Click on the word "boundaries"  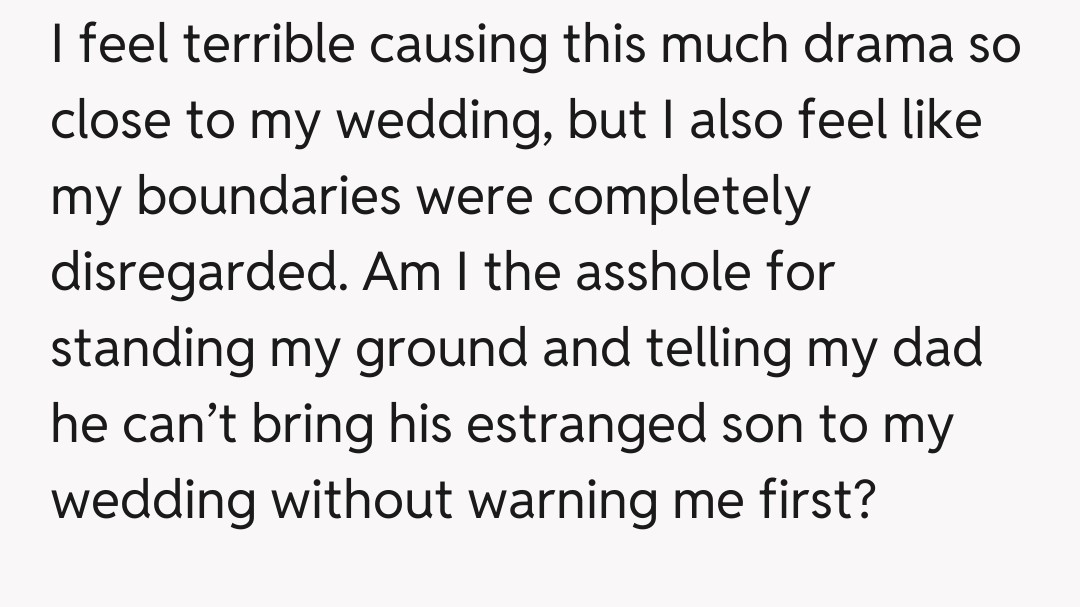pos(269,197)
